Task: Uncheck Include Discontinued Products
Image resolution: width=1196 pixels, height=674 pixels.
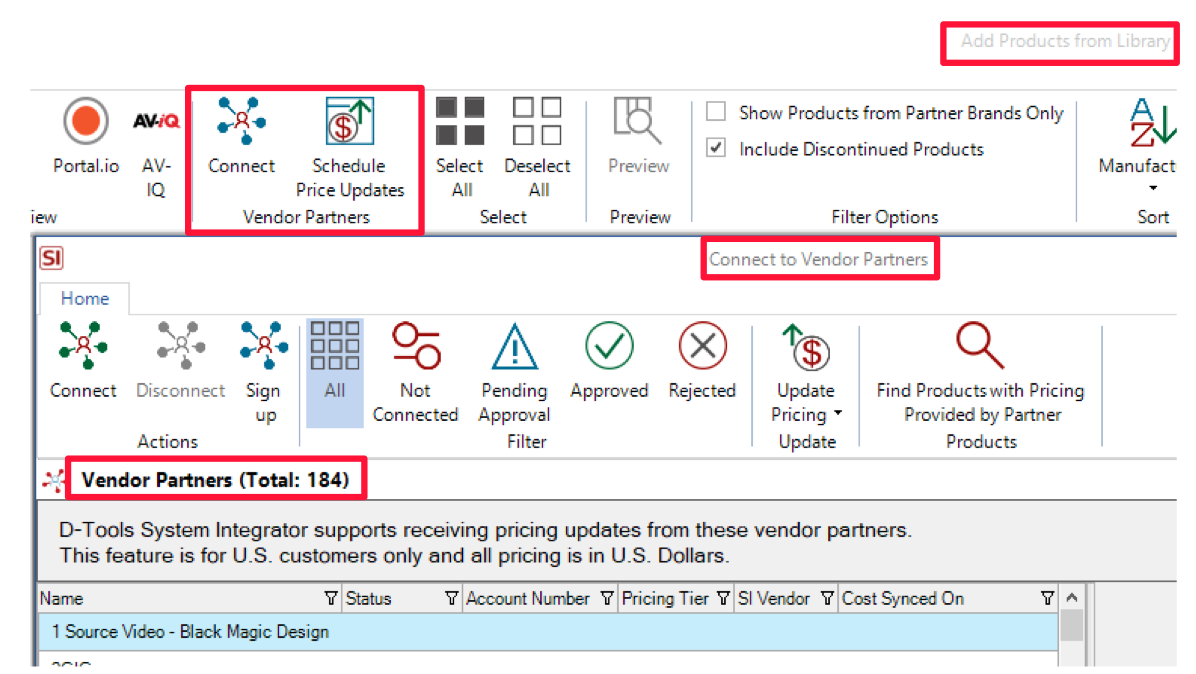Action: 715,147
